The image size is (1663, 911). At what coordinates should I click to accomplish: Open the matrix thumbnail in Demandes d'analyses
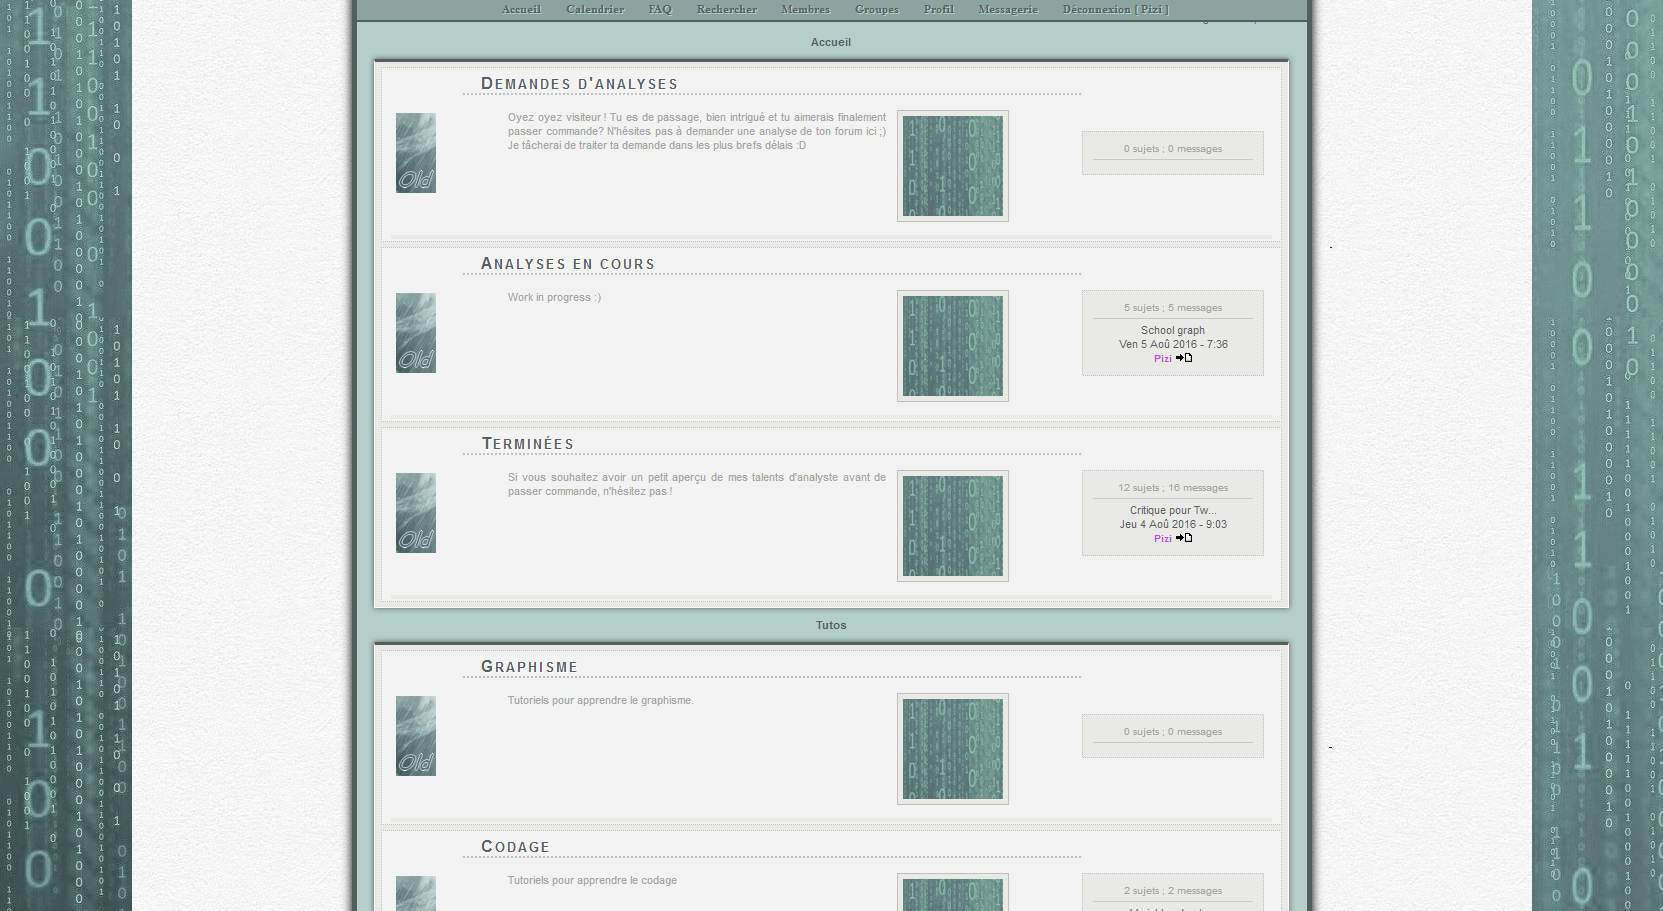coord(952,166)
